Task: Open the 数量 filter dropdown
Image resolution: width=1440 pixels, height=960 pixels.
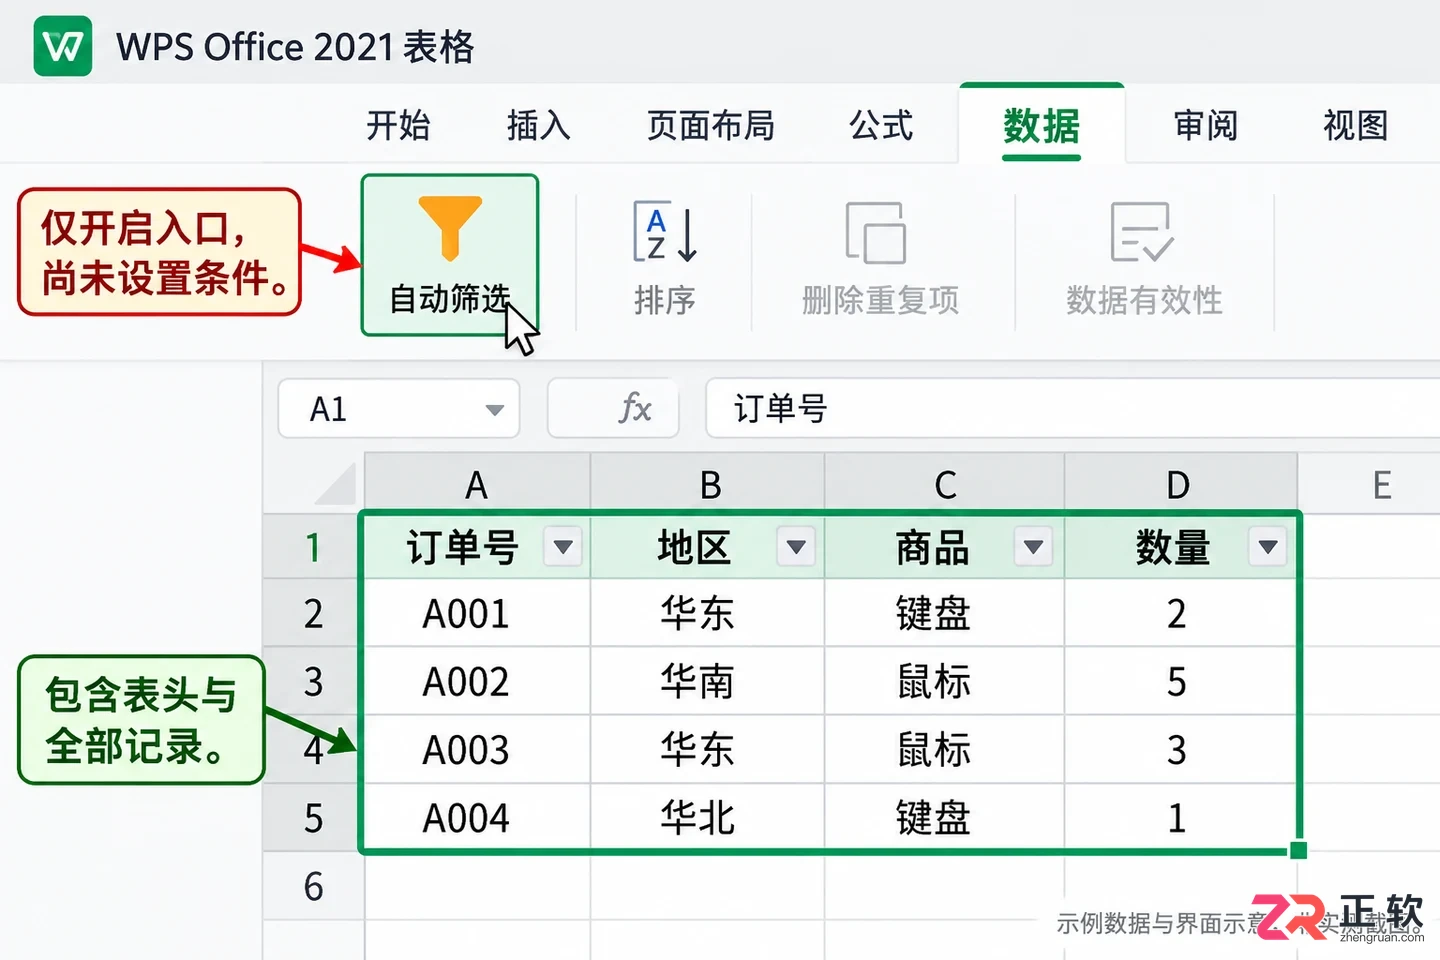Action: pyautogui.click(x=1268, y=547)
